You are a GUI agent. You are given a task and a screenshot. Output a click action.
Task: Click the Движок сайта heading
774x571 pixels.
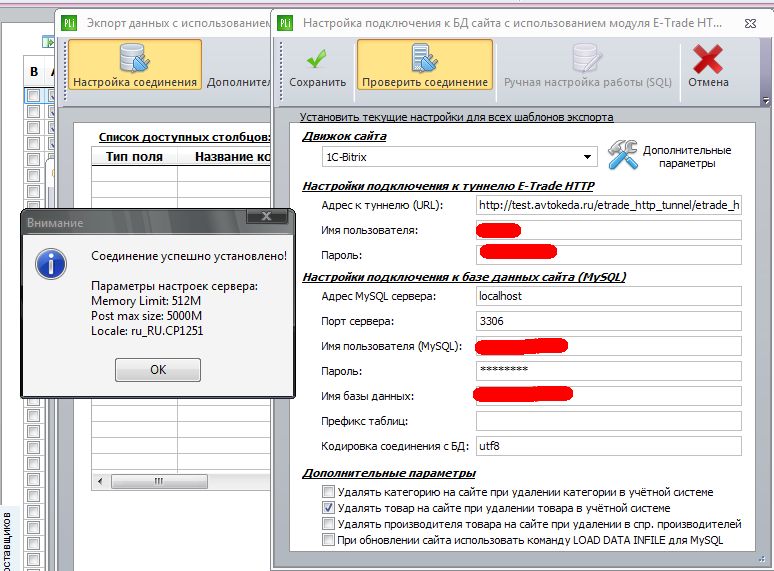pyautogui.click(x=344, y=136)
